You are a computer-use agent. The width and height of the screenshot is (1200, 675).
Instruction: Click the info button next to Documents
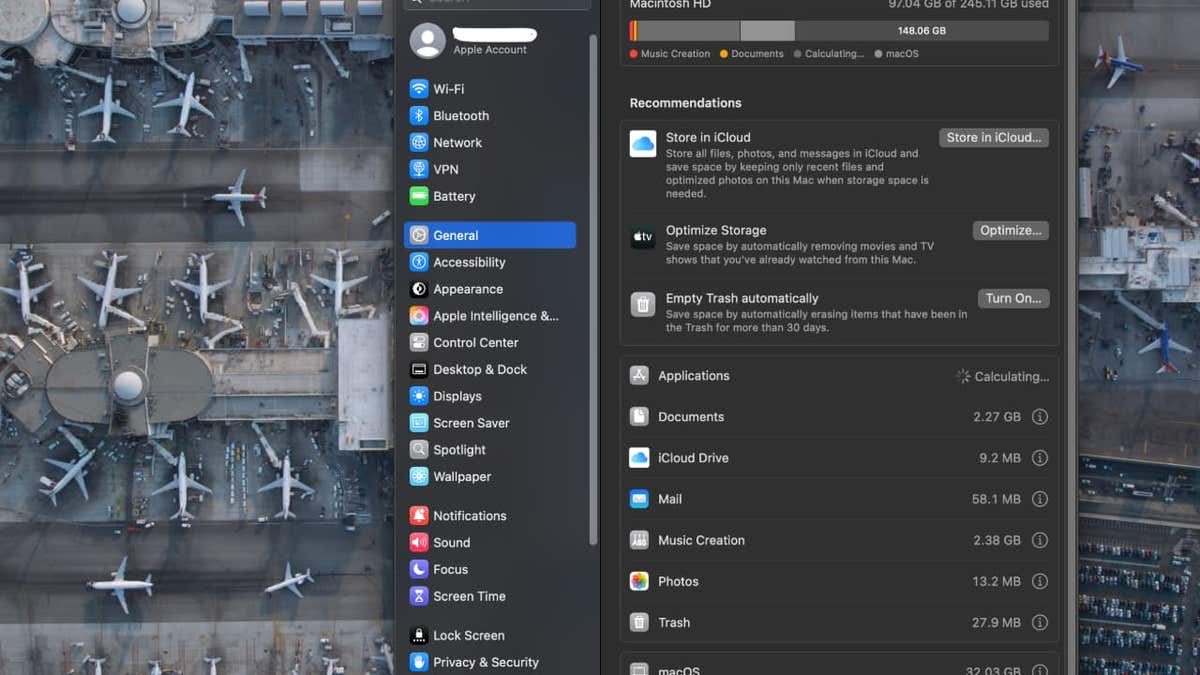tap(1039, 417)
